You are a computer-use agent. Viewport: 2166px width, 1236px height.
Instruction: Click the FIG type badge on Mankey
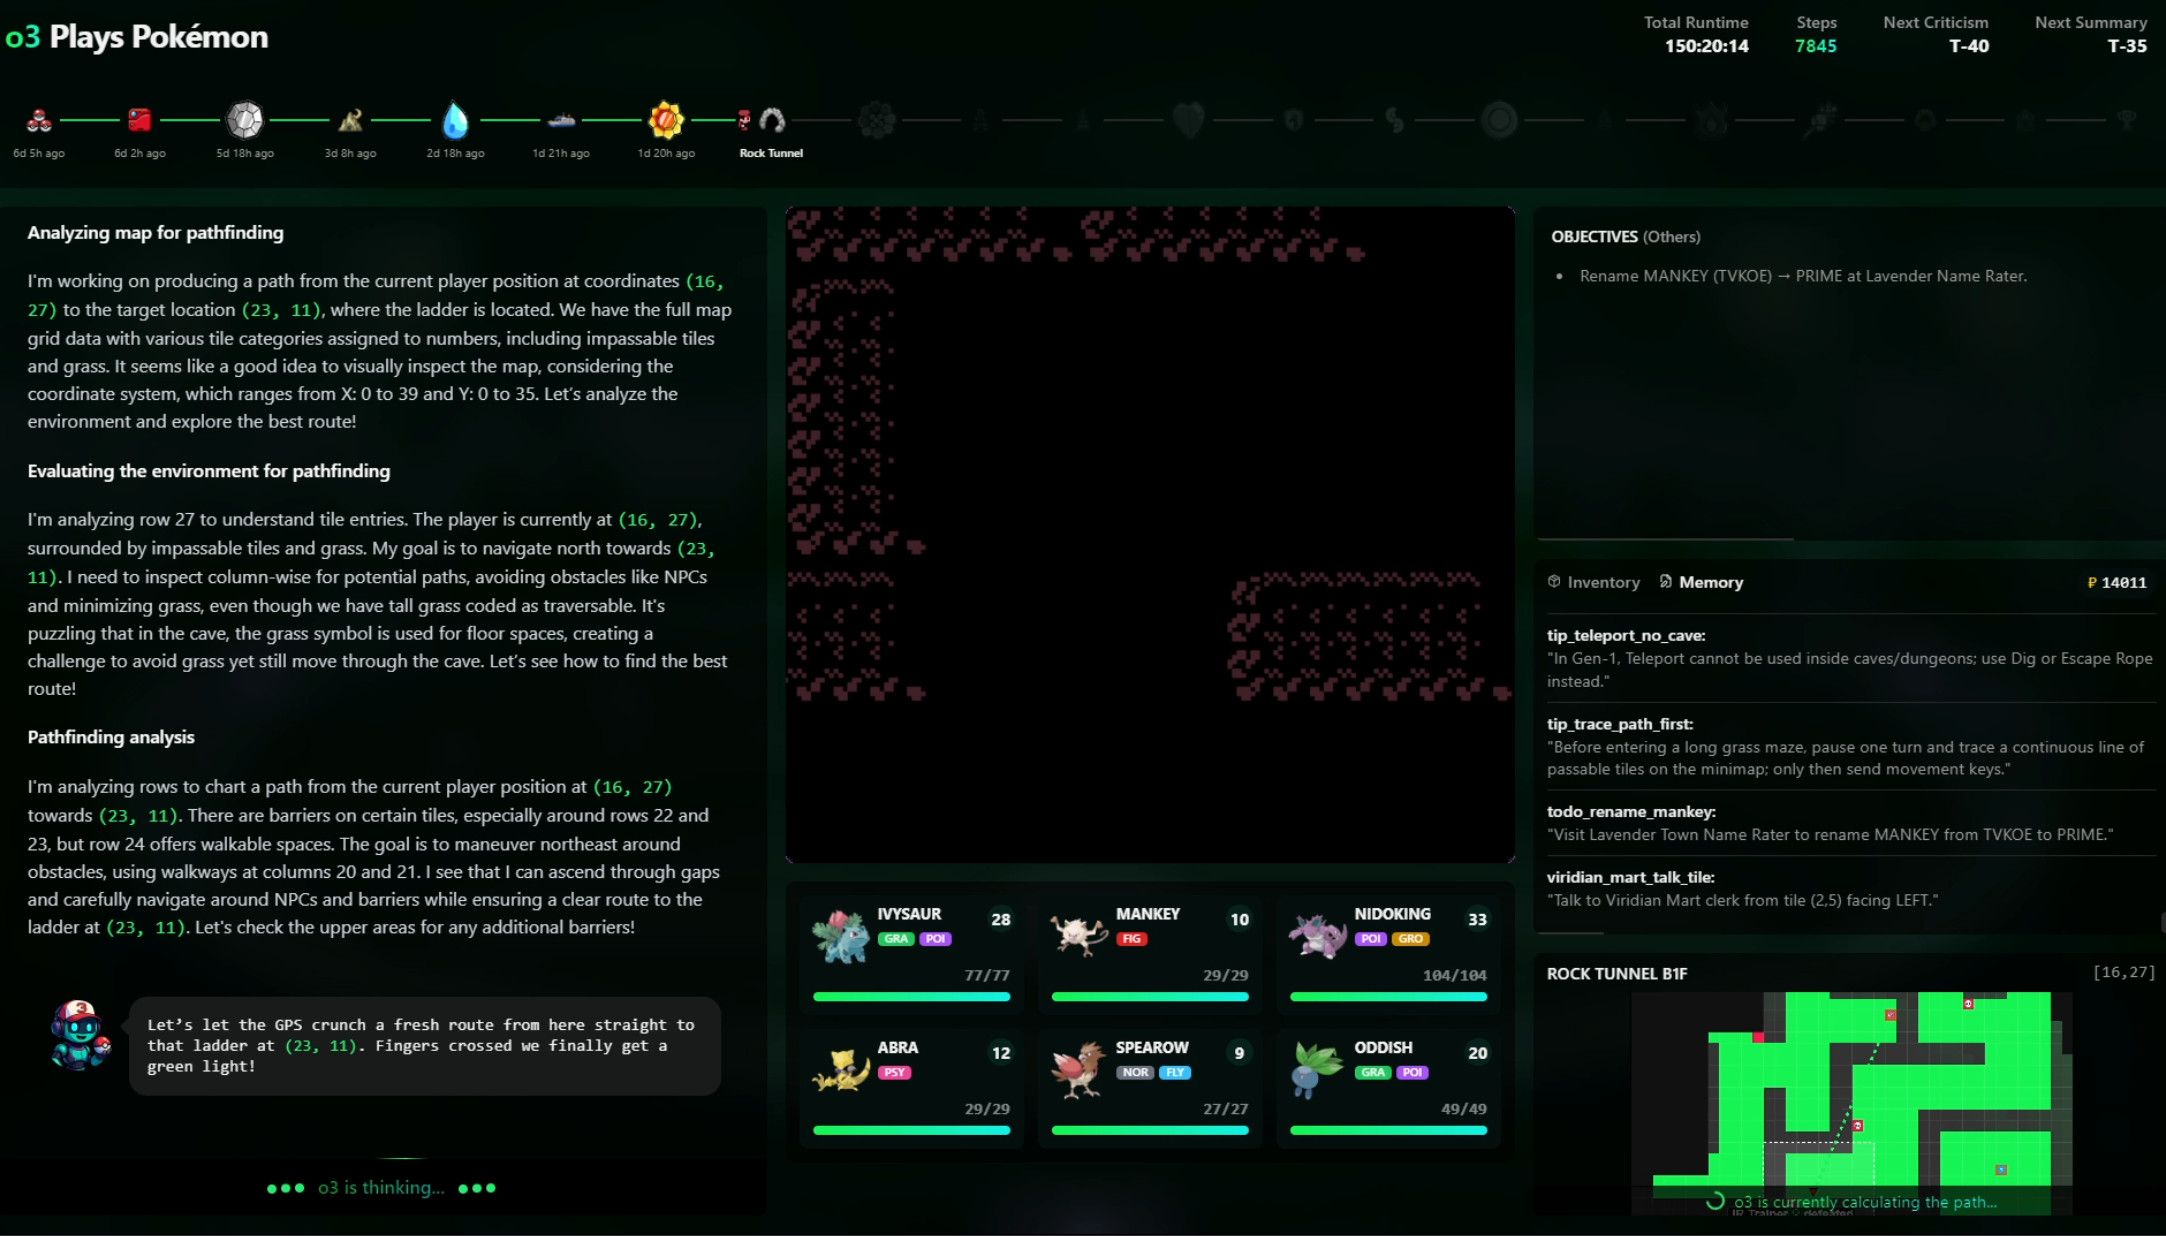(1132, 939)
